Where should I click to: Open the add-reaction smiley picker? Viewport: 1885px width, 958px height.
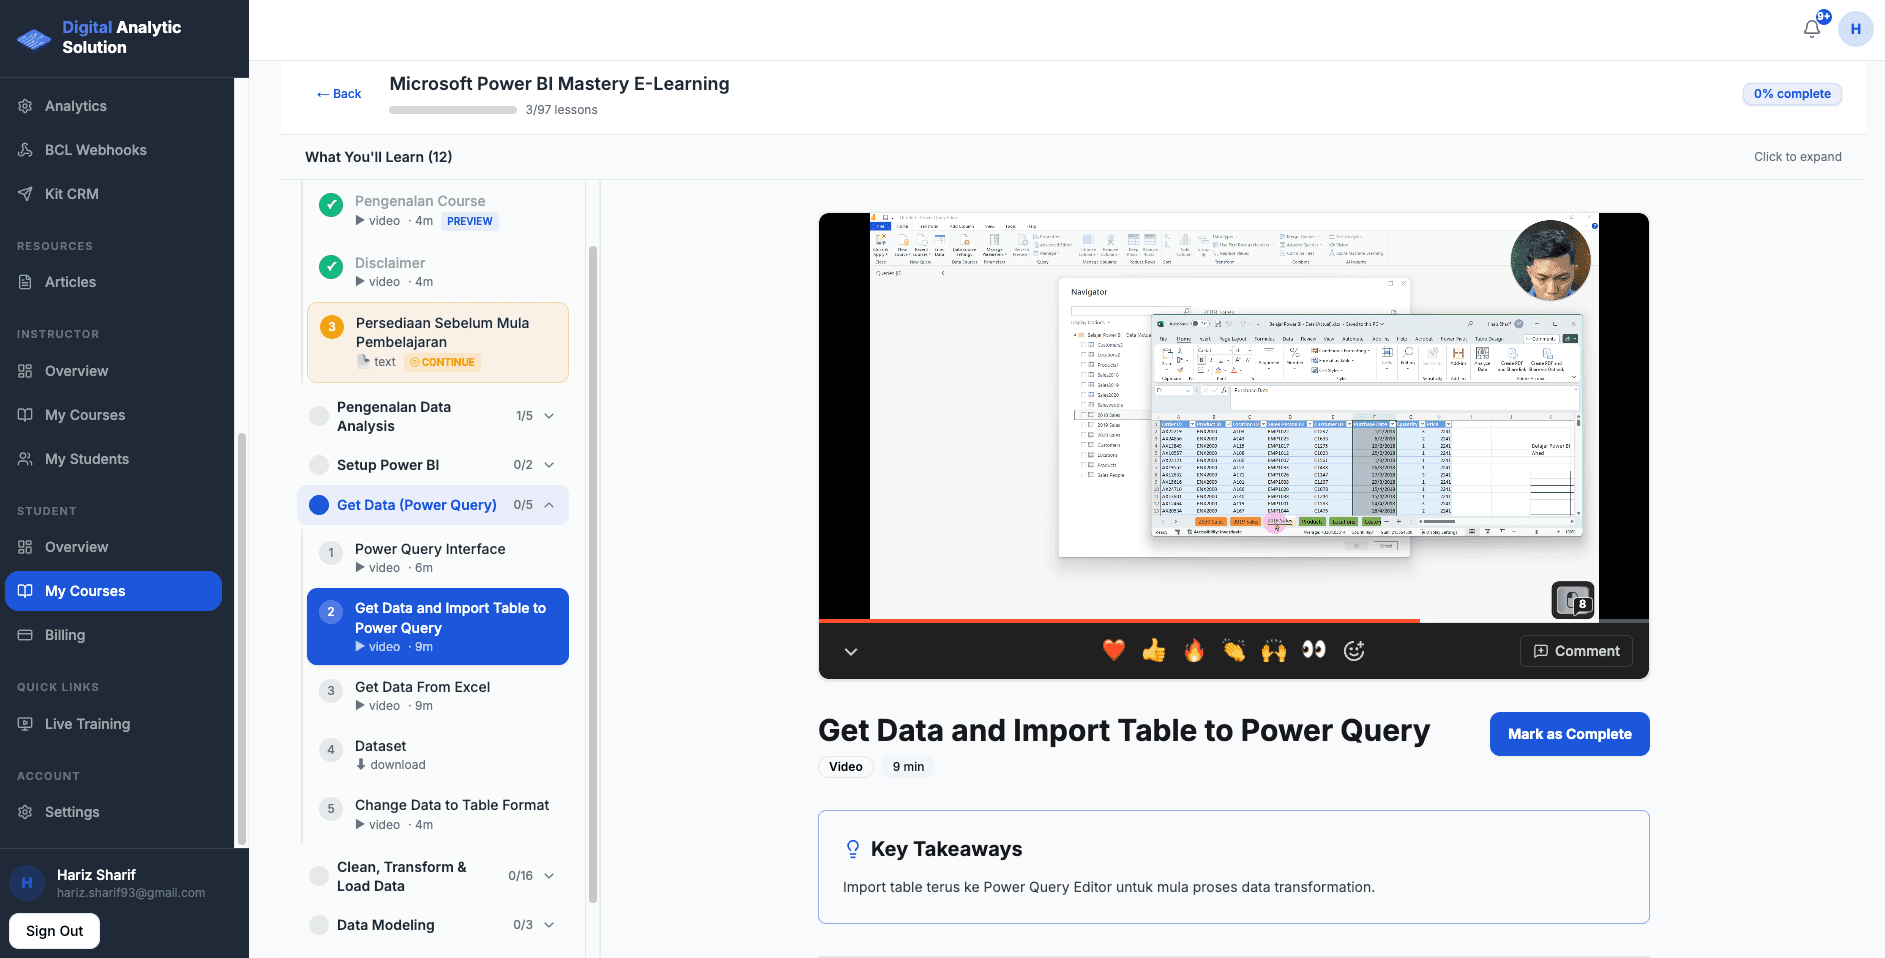(x=1354, y=651)
